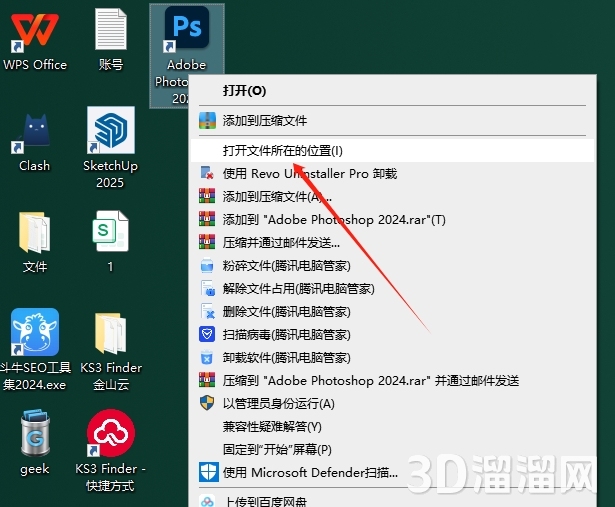Select the KS3 Finder - 快捷方式 shortcut
The width and height of the screenshot is (615, 507).
pyautogui.click(x=111, y=450)
